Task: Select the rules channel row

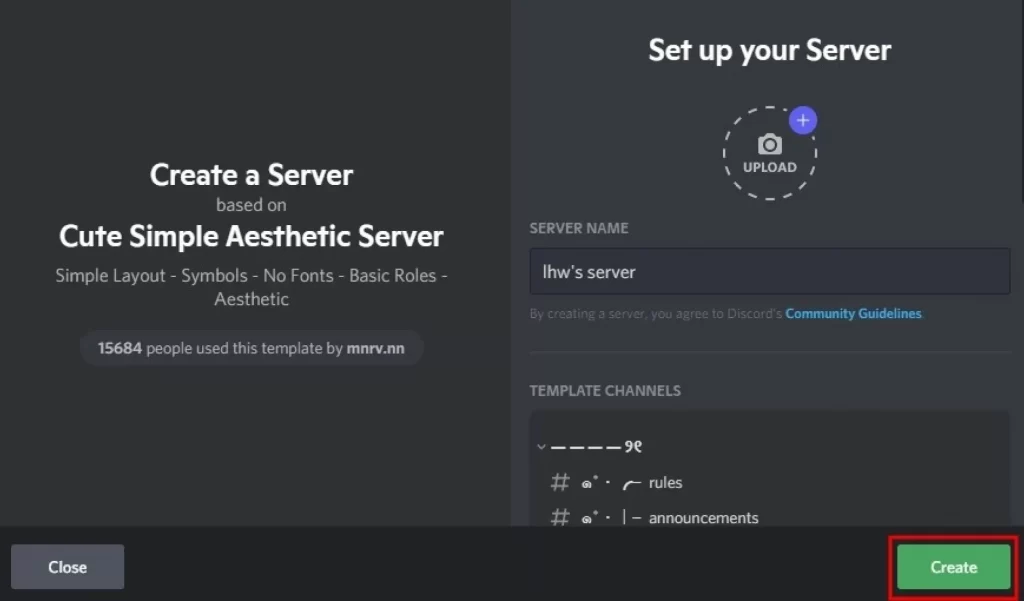Action: [x=769, y=483]
